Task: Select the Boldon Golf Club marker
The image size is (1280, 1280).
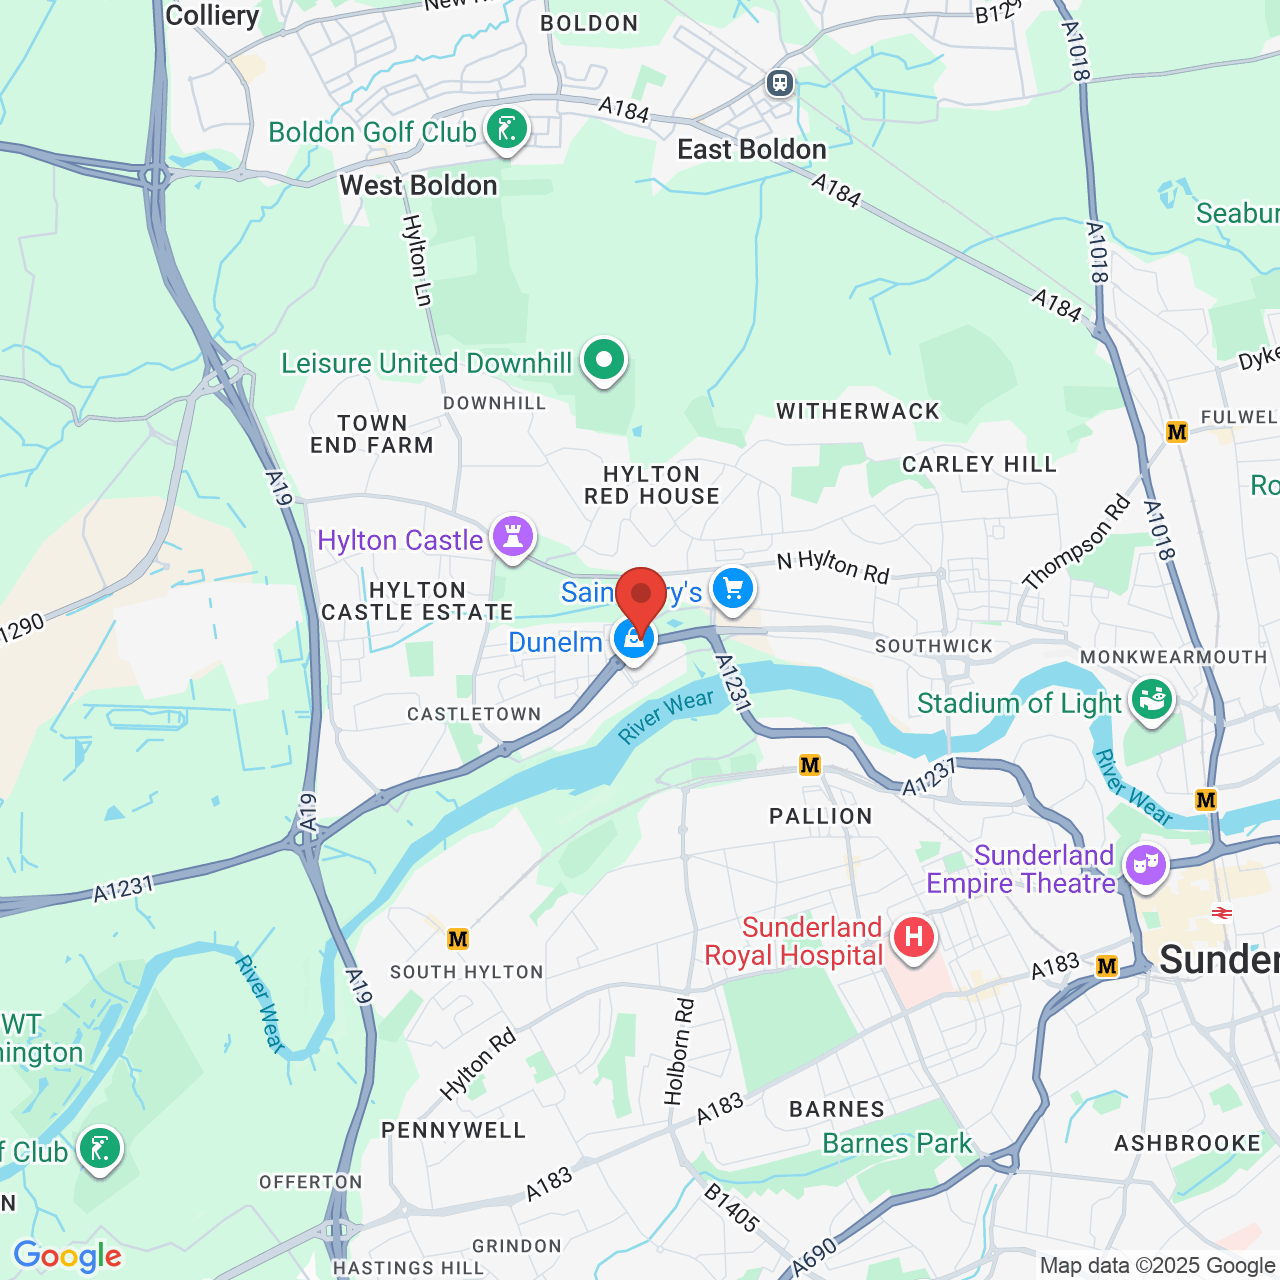Action: (x=507, y=131)
